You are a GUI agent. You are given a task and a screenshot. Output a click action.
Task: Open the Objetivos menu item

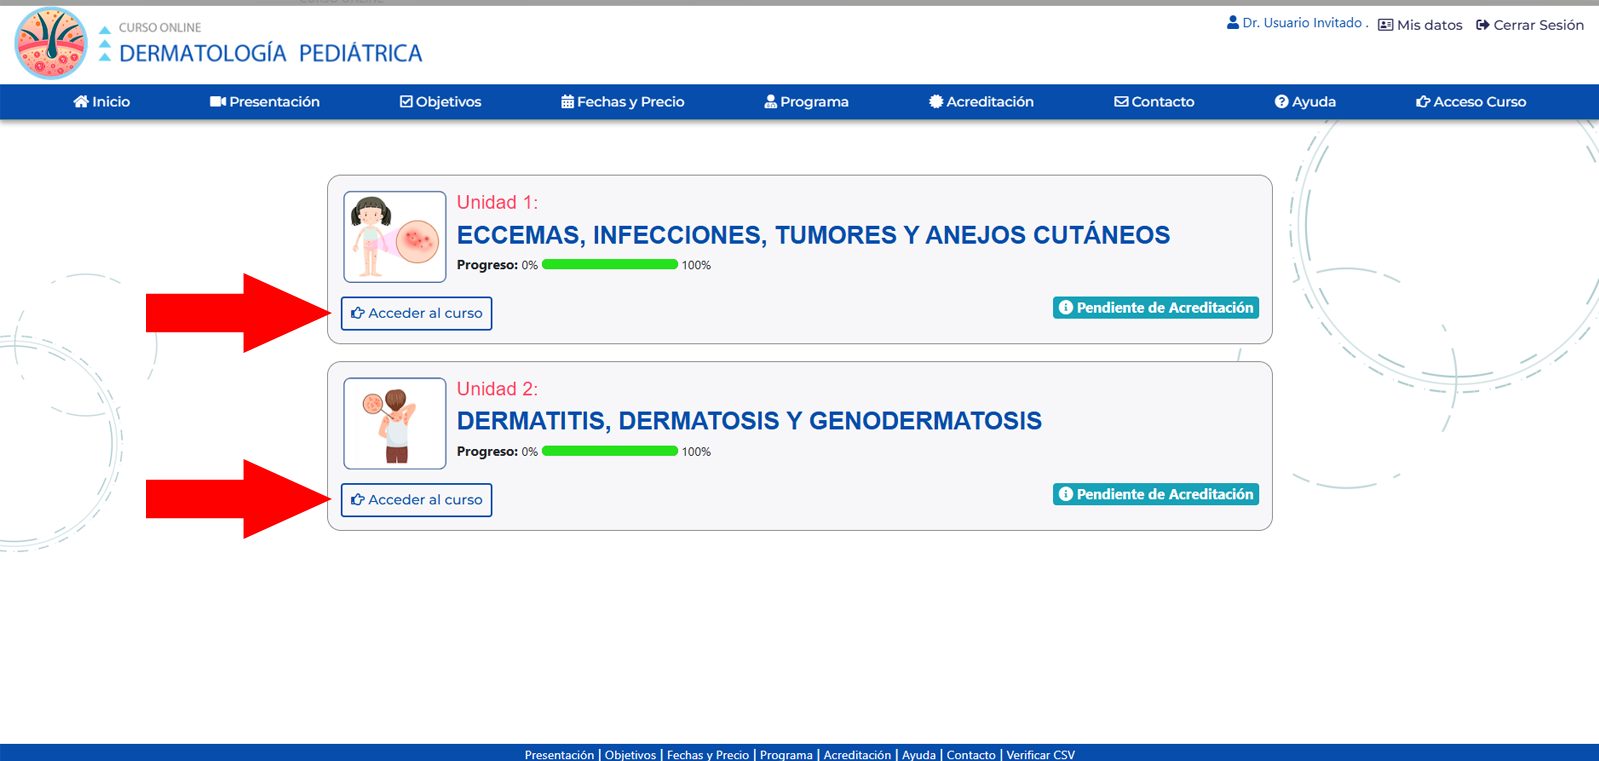click(441, 102)
